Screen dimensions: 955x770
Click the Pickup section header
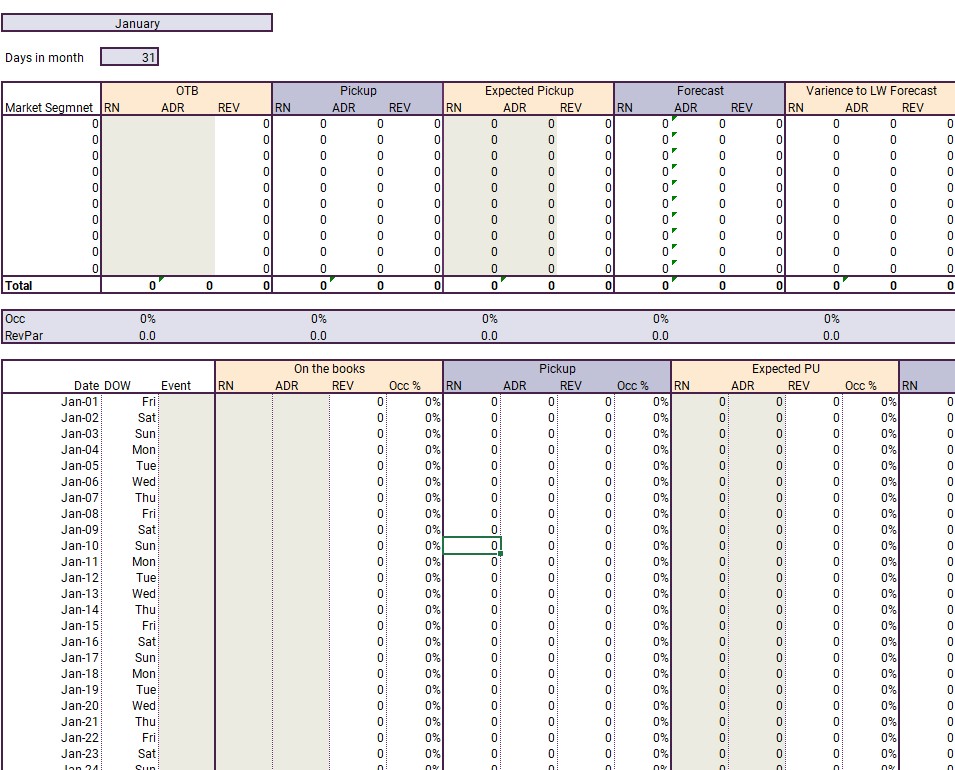point(357,90)
